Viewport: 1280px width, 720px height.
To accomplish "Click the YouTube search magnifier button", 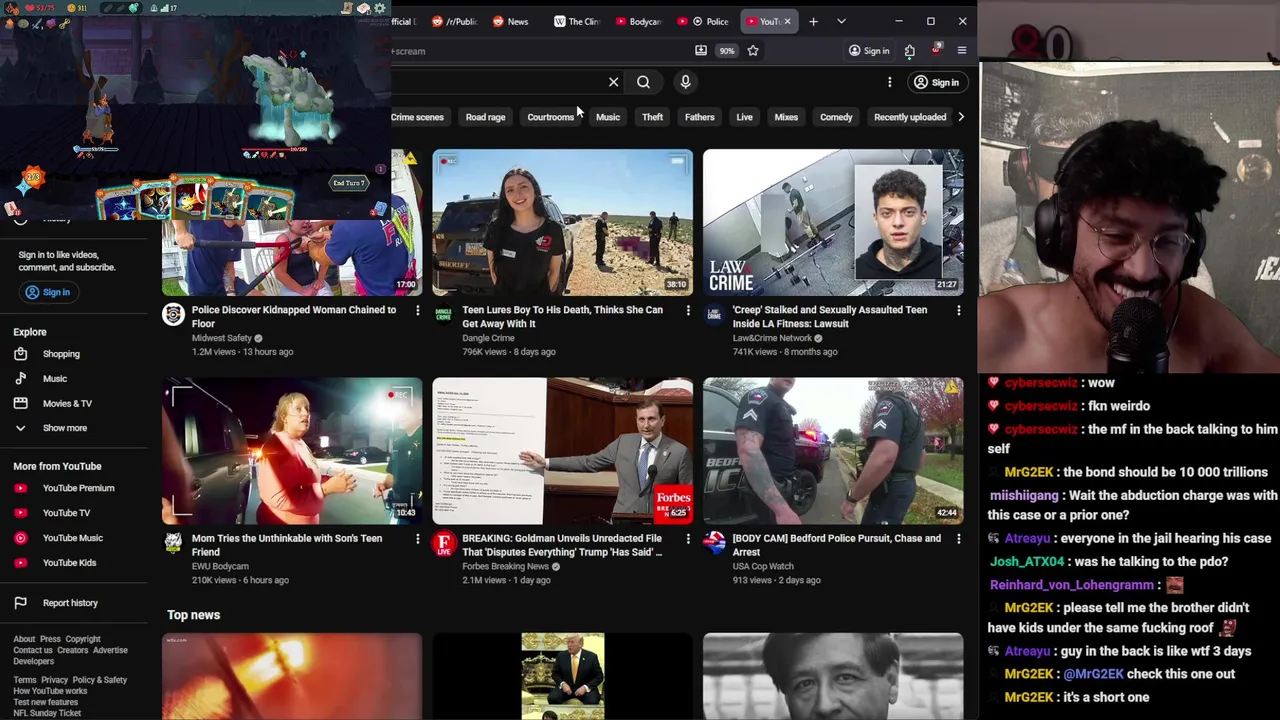I will click(x=643, y=82).
